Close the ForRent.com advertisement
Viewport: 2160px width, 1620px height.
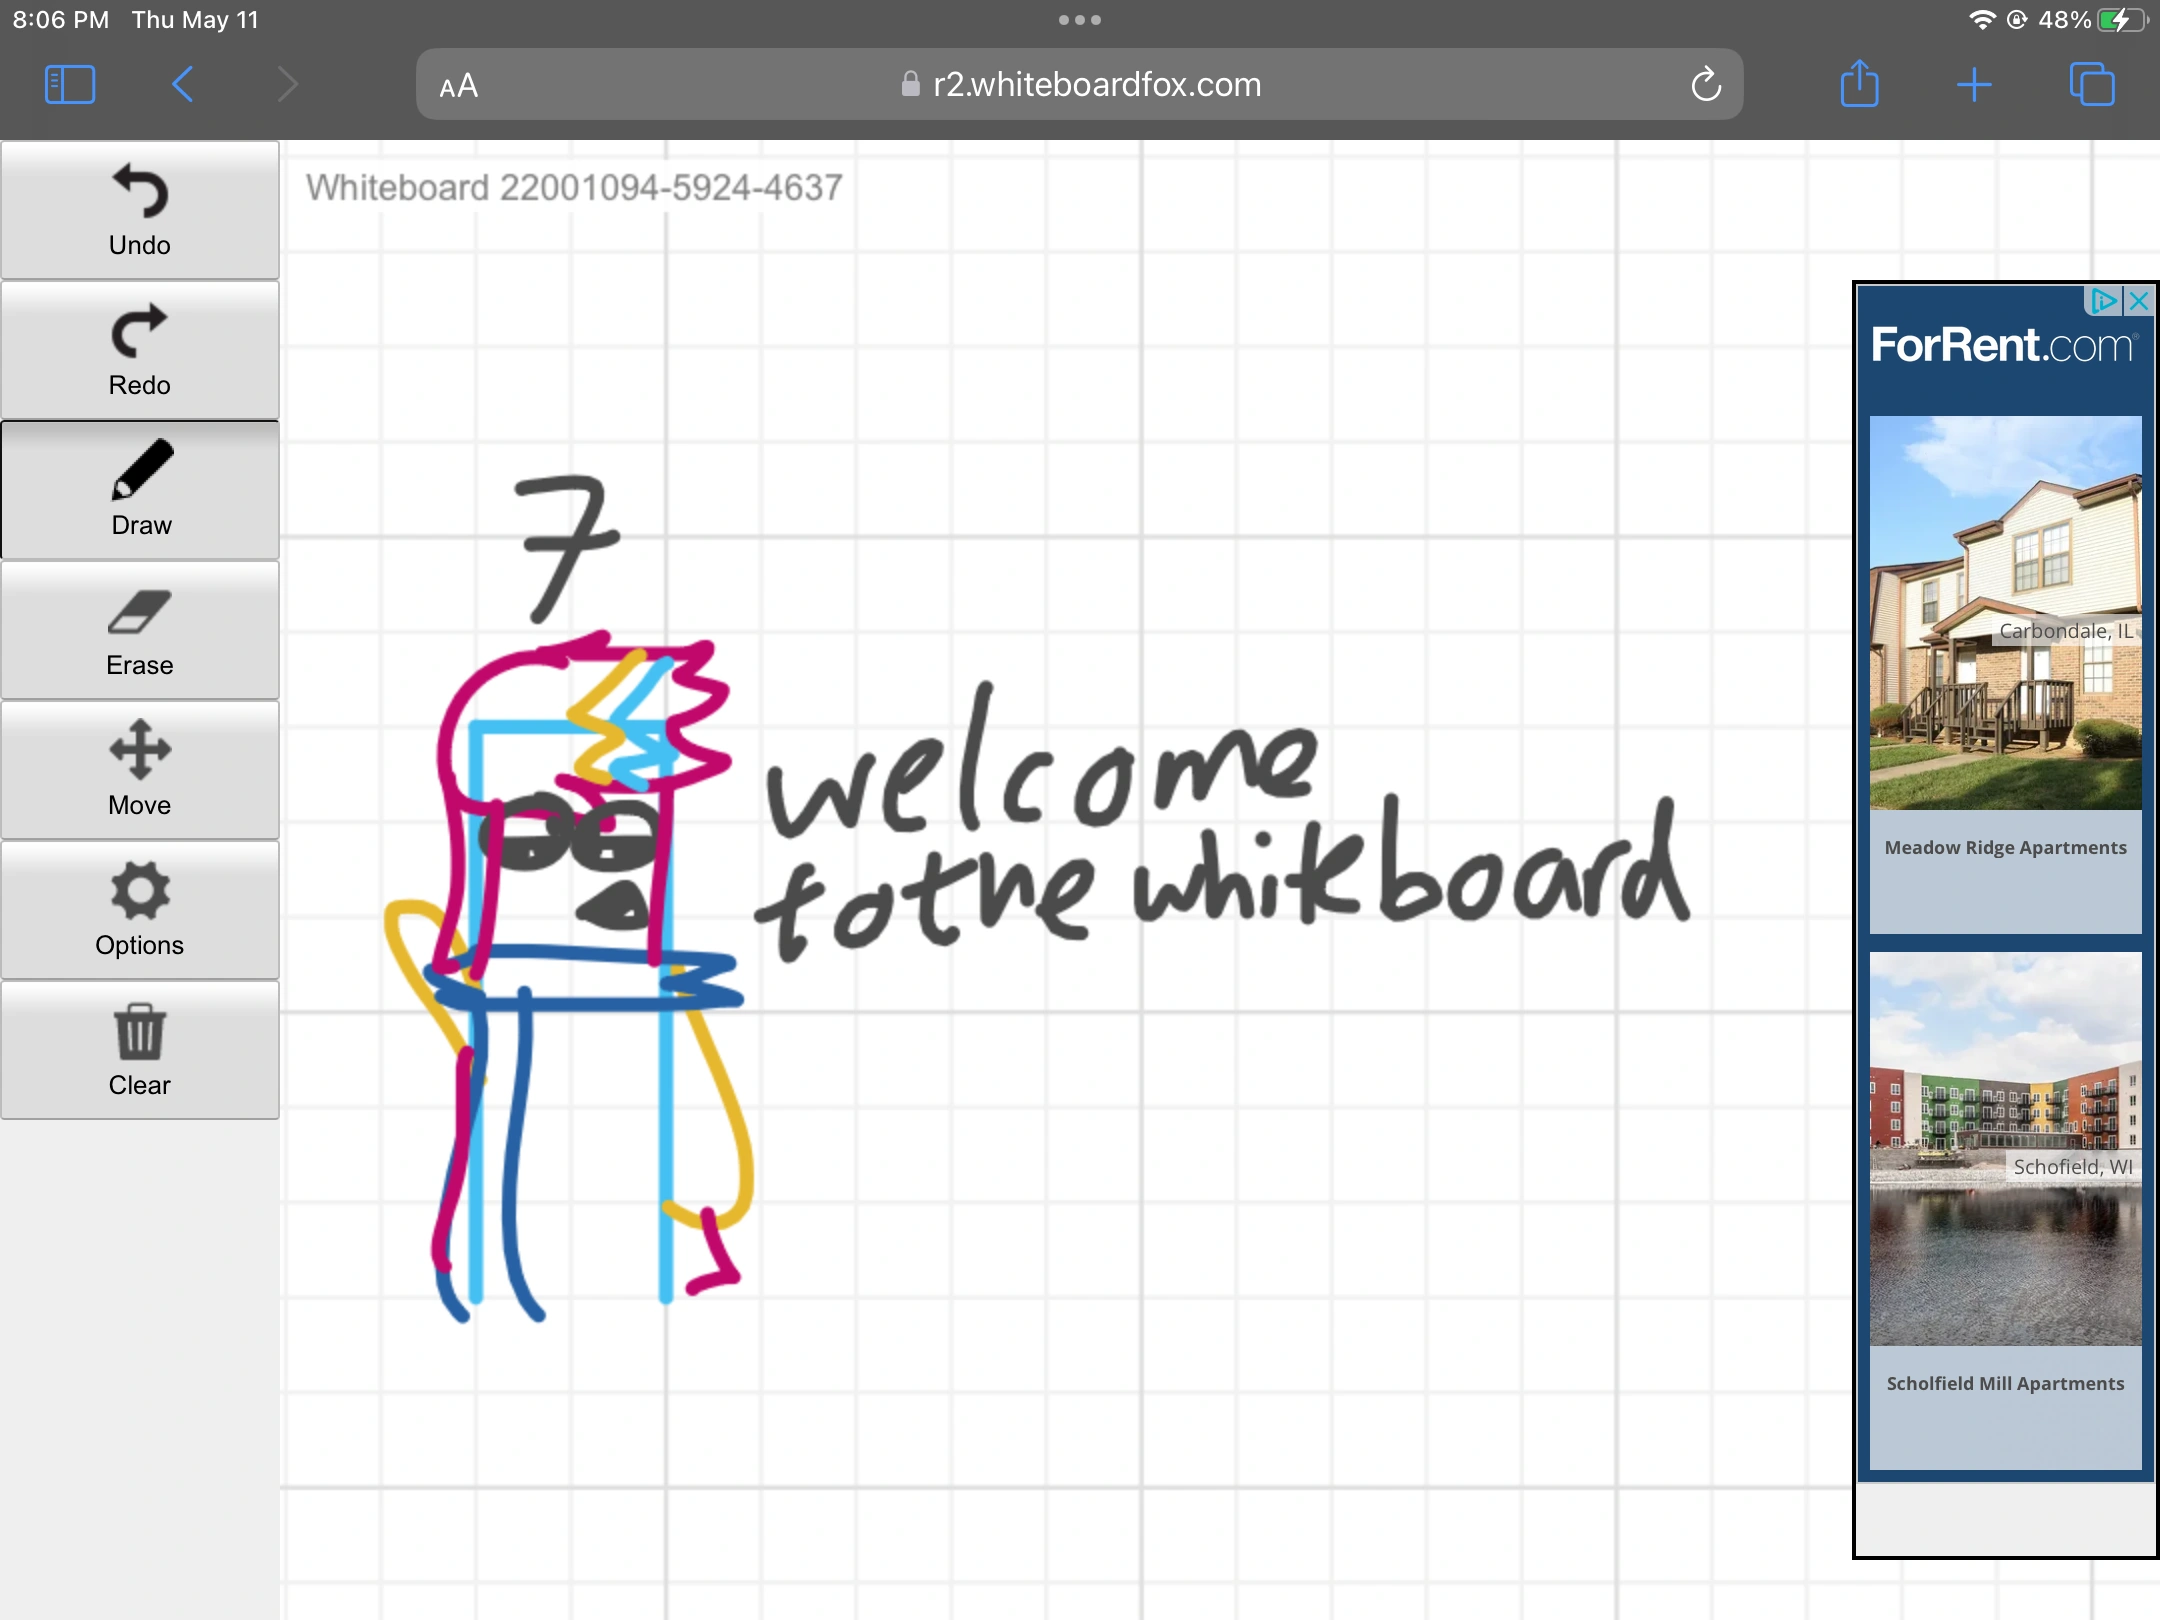pyautogui.click(x=2138, y=300)
